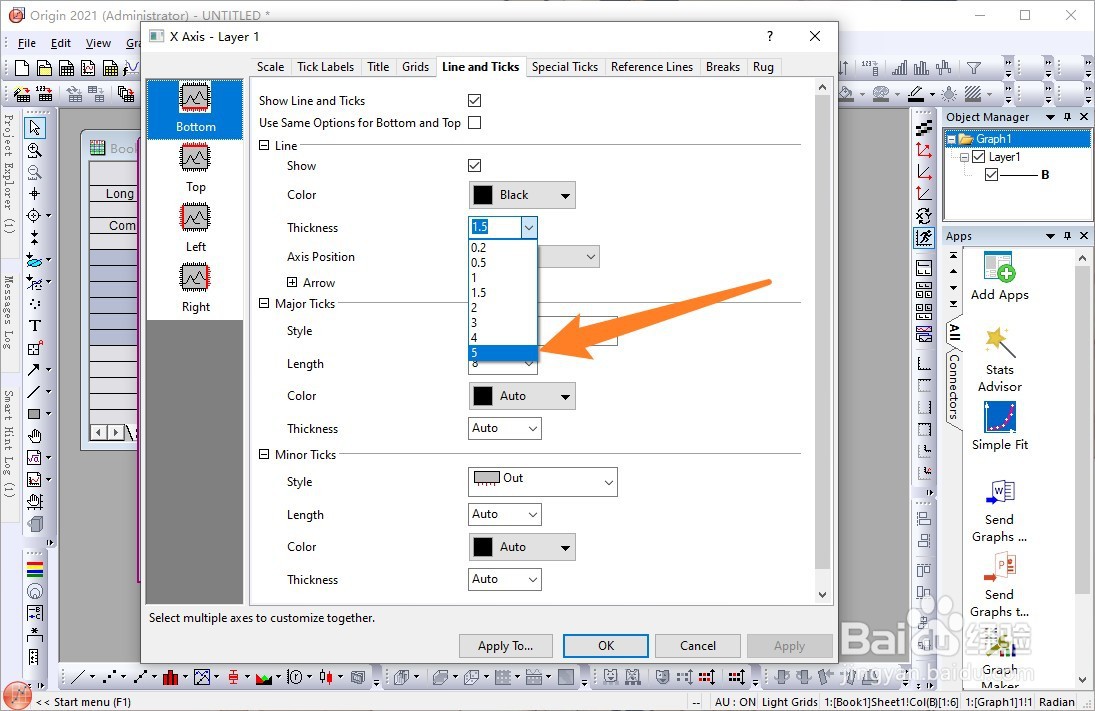Click the New Folder icon
The height and width of the screenshot is (711, 1095).
coord(44,68)
